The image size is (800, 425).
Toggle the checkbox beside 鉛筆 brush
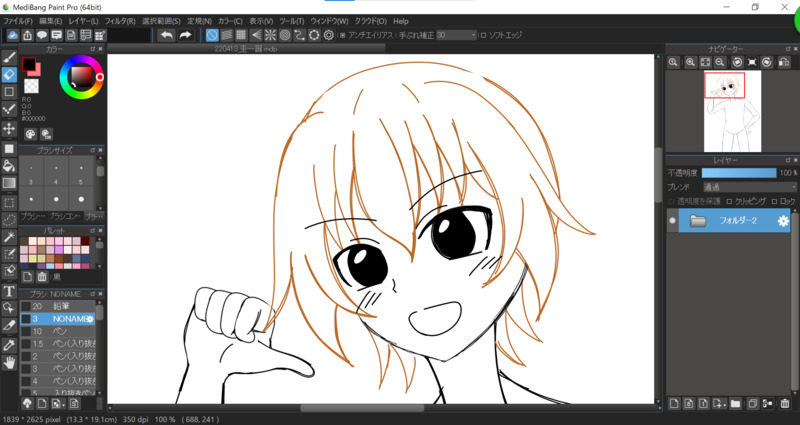pos(26,307)
